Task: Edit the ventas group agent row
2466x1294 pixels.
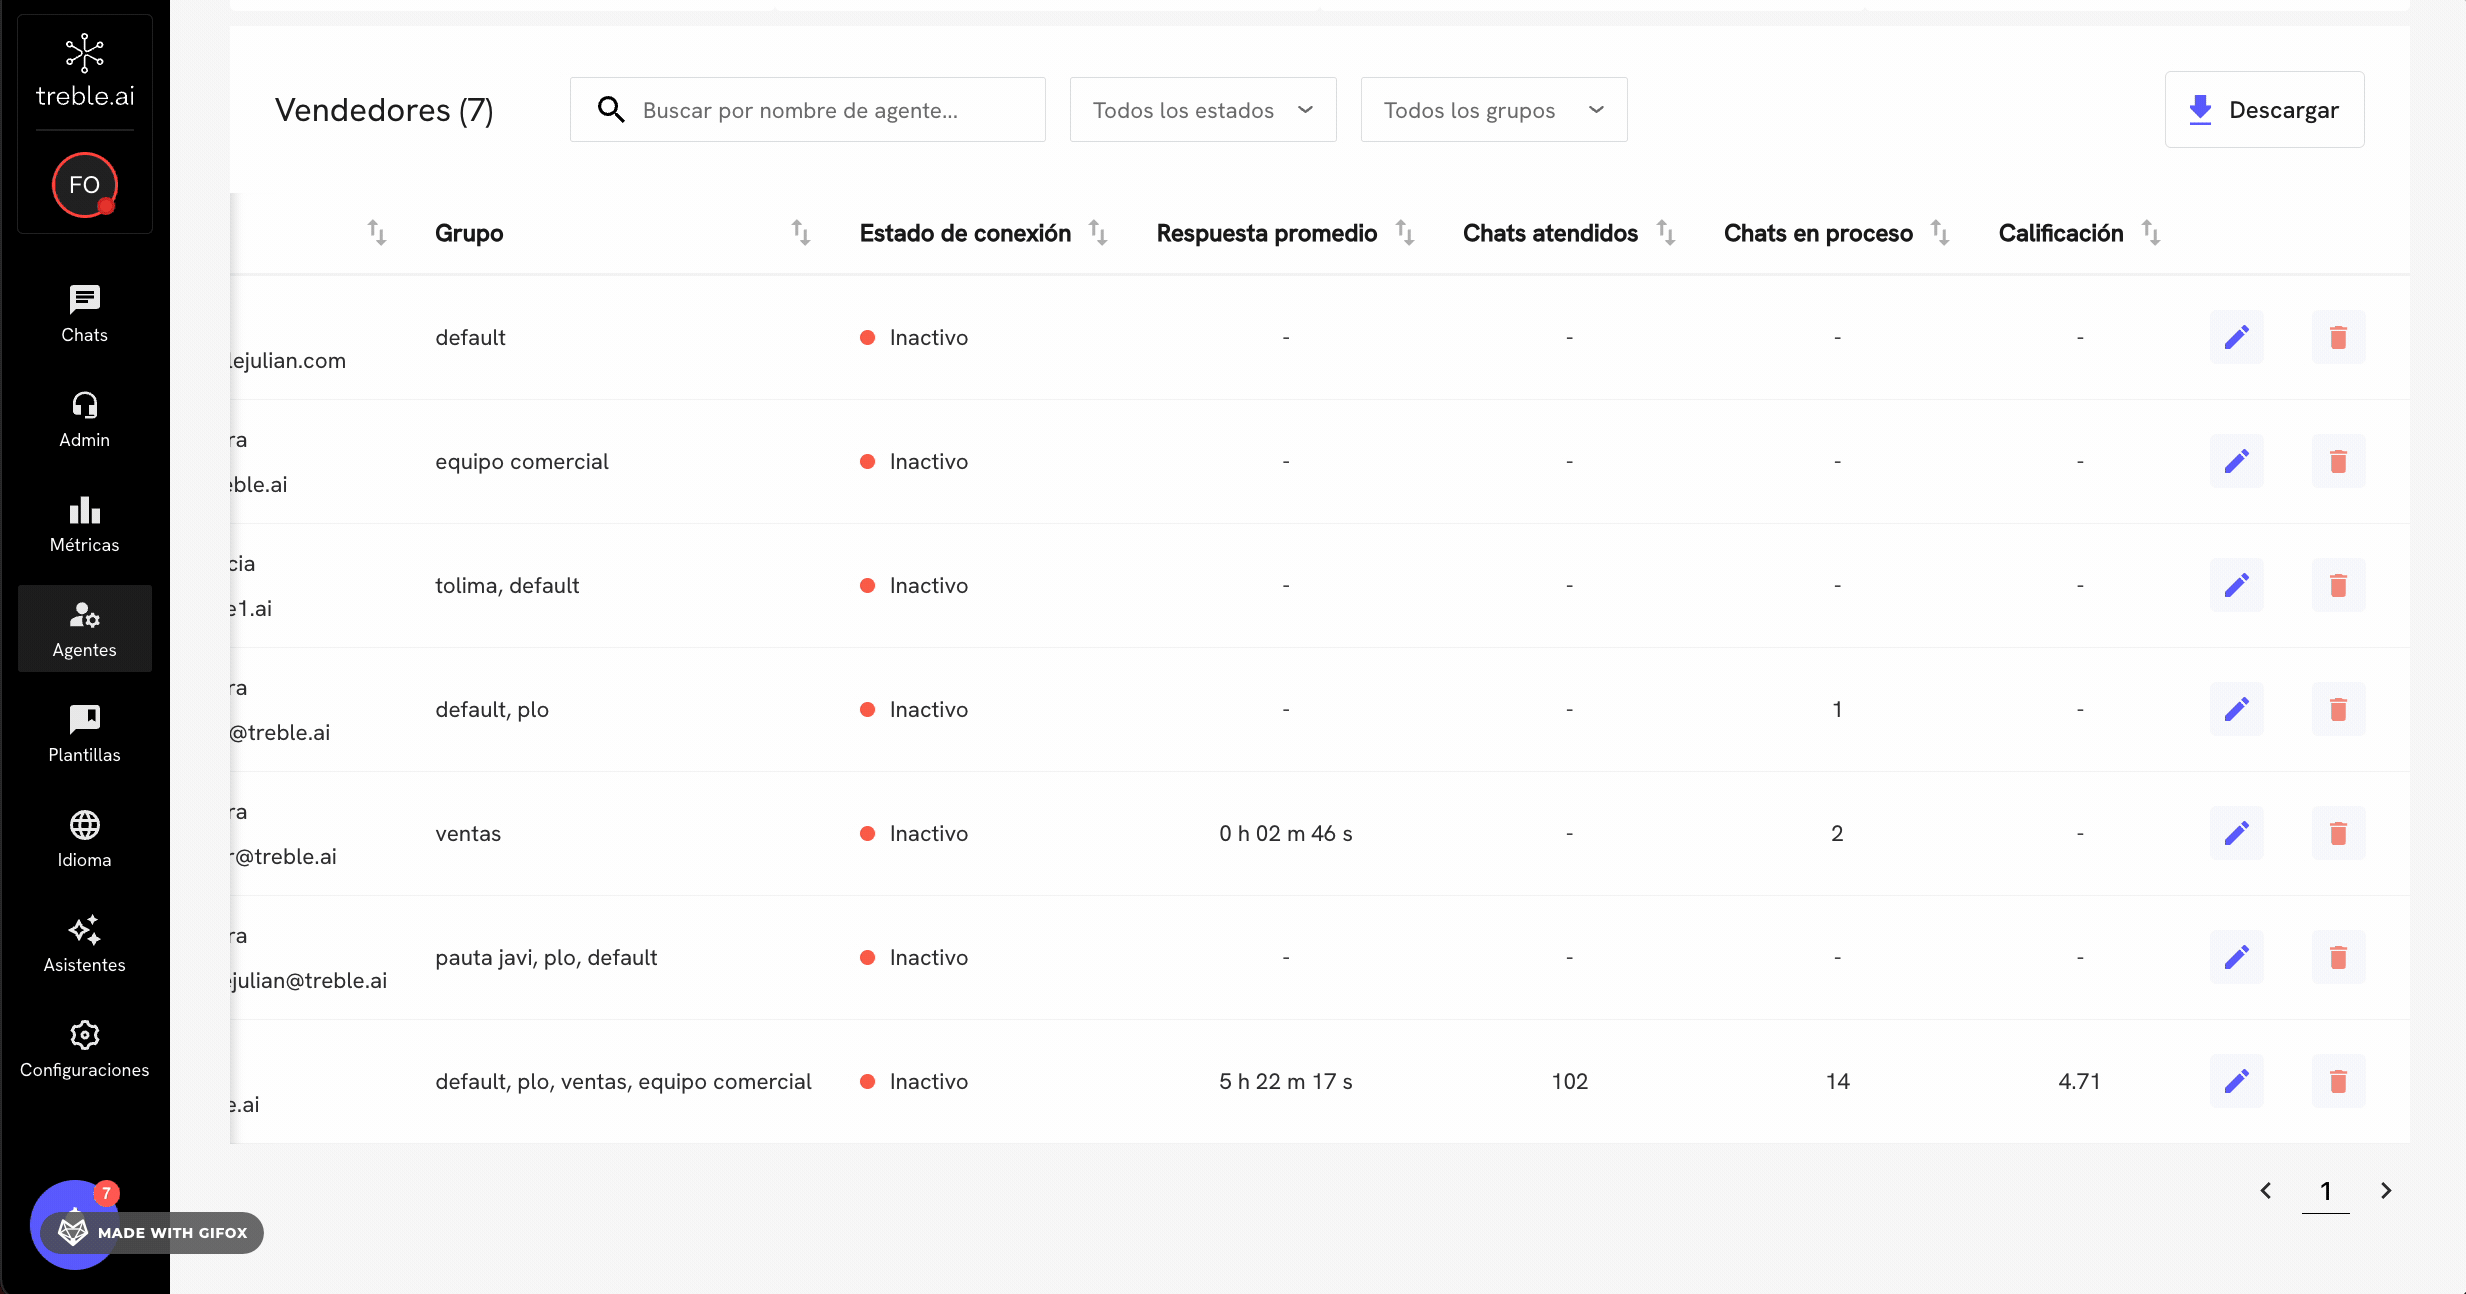Action: pos(2236,833)
